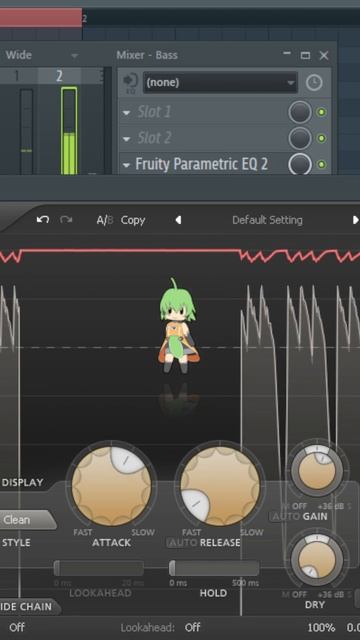360x640 pixels.
Task: Click the M OFF label under GAIN knob
Action: [x=294, y=506]
